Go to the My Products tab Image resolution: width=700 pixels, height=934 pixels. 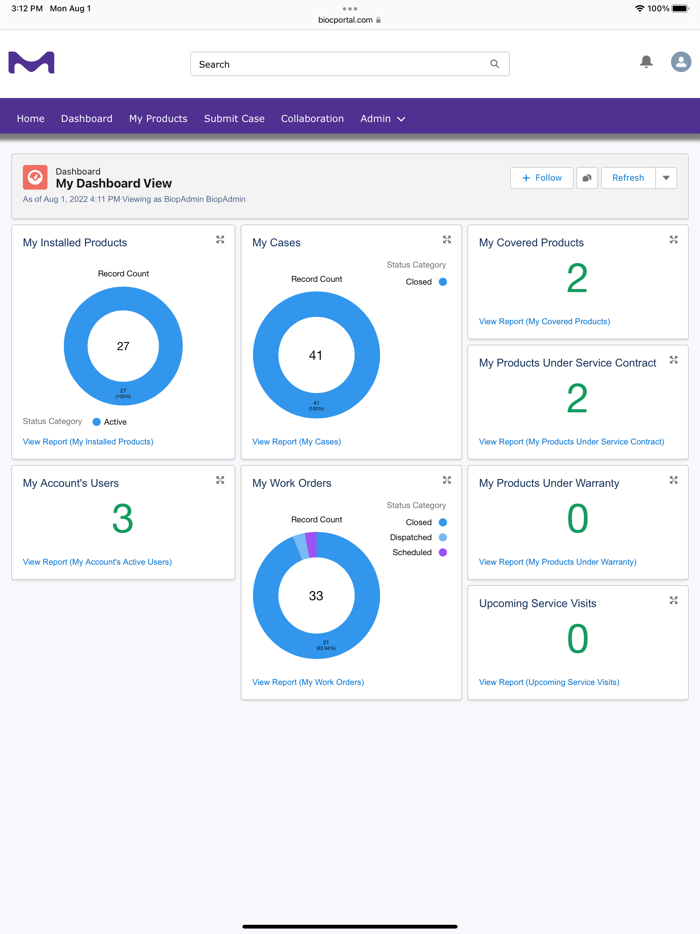pos(158,119)
